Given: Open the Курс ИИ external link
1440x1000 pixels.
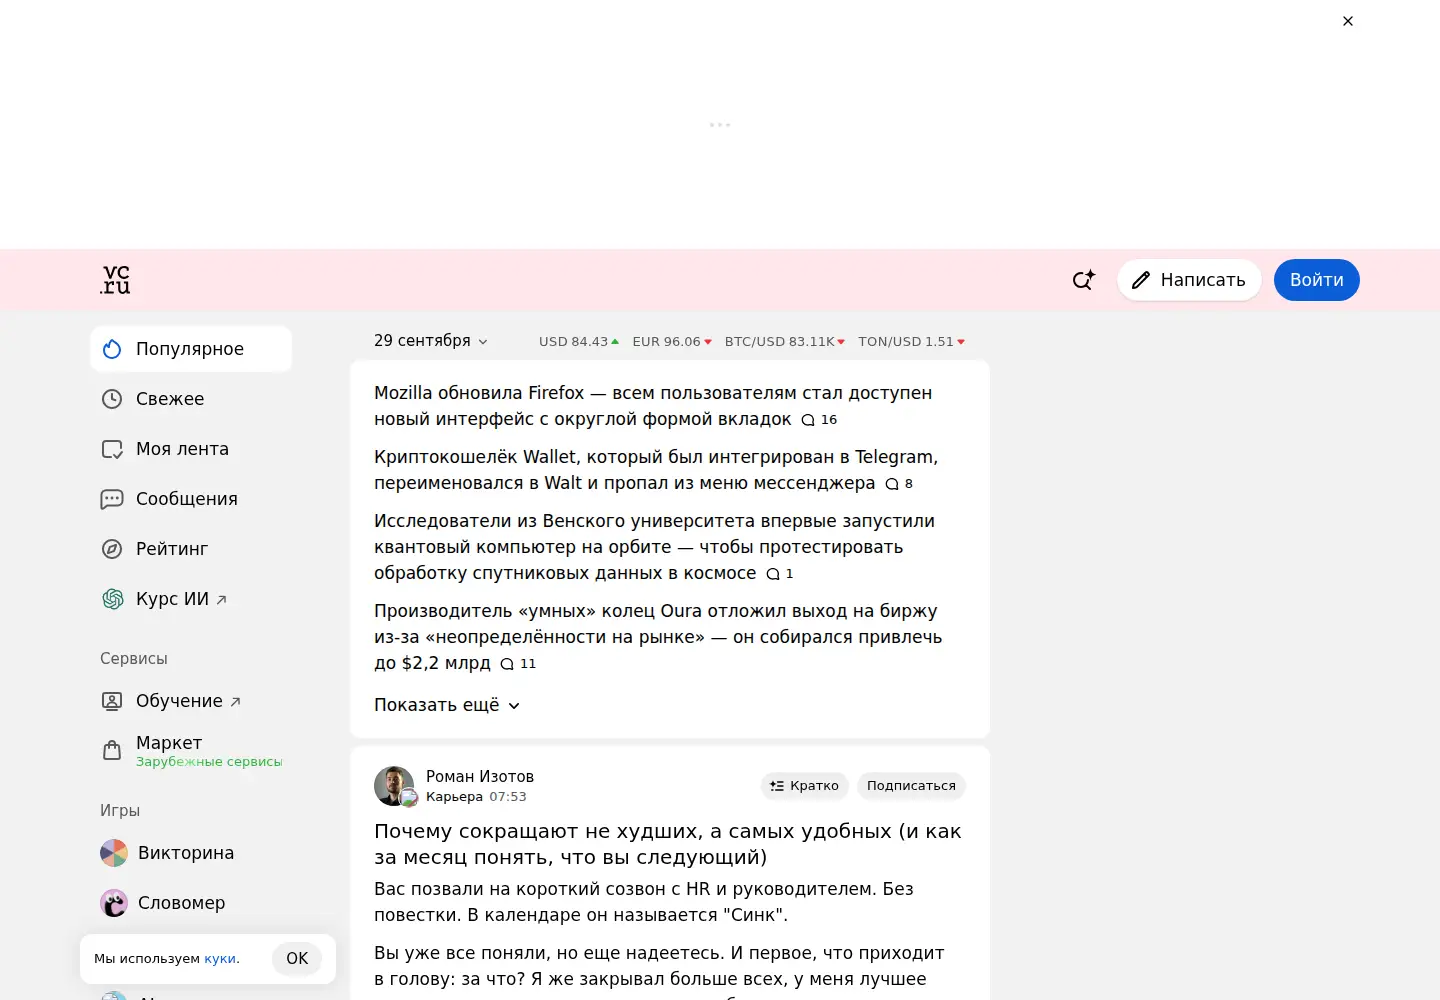Looking at the screenshot, I should 191,599.
